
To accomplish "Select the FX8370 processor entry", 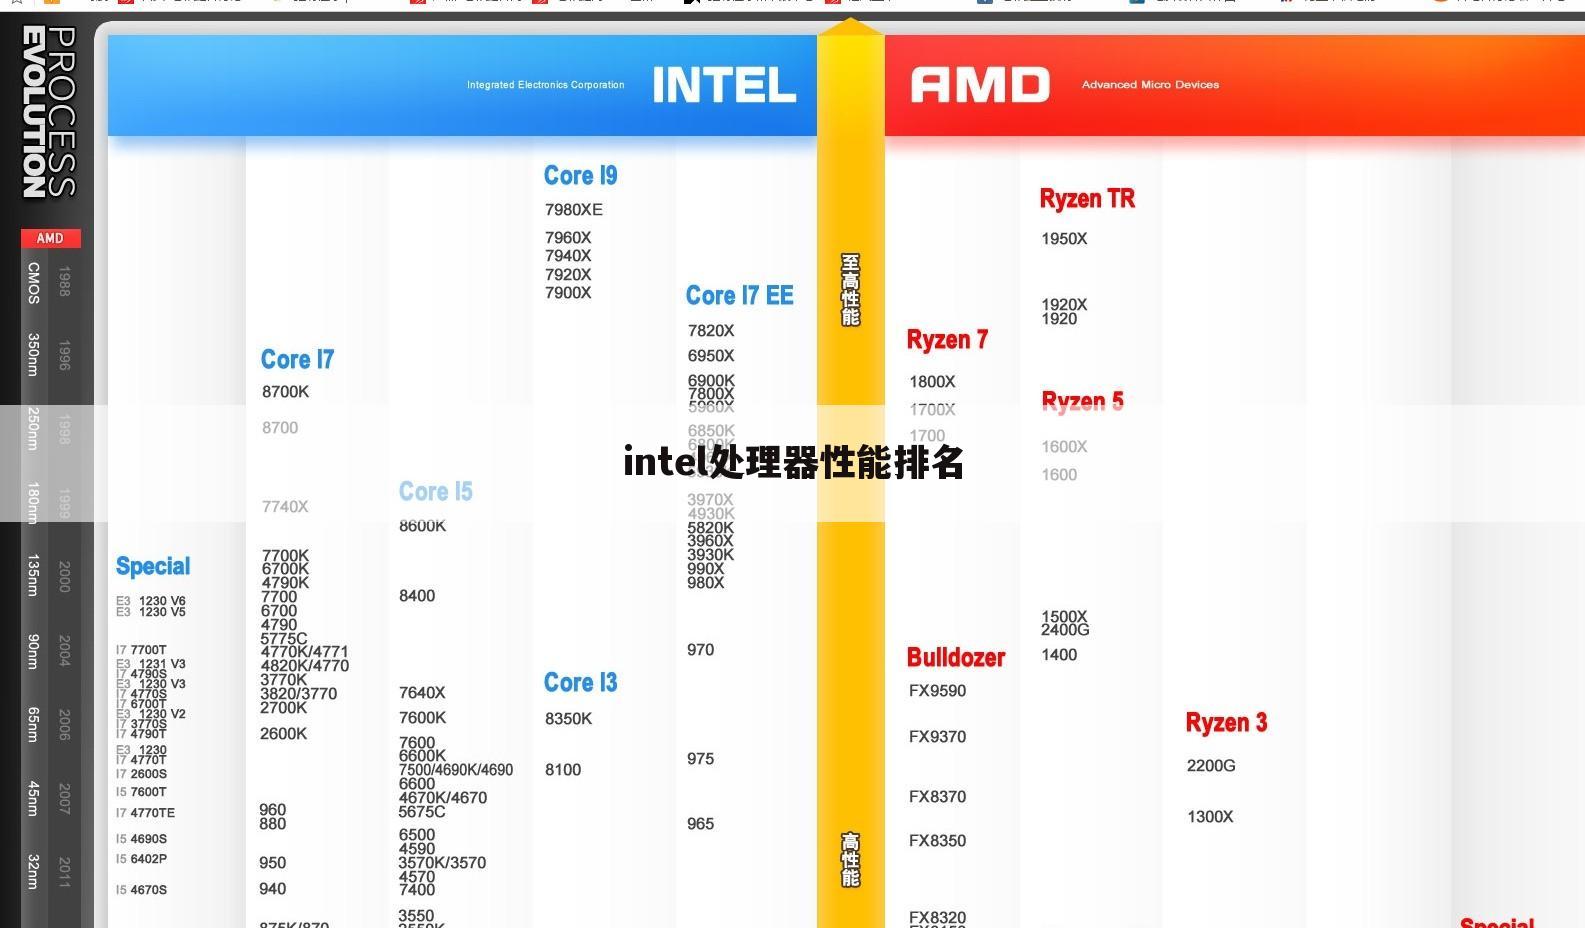I will click(x=937, y=797).
